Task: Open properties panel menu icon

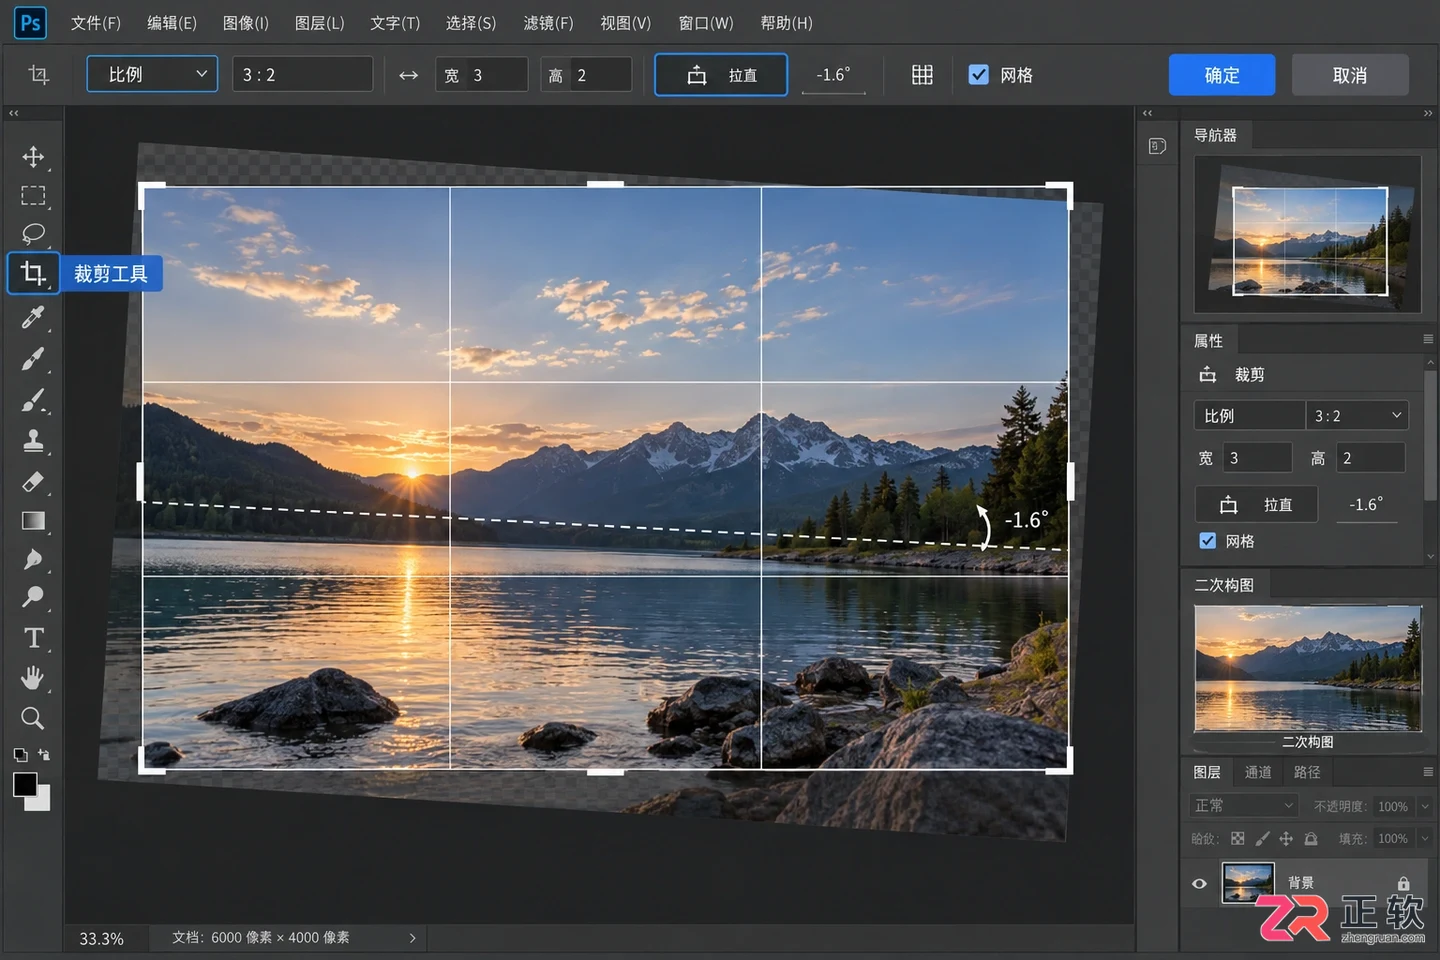Action: (1428, 340)
